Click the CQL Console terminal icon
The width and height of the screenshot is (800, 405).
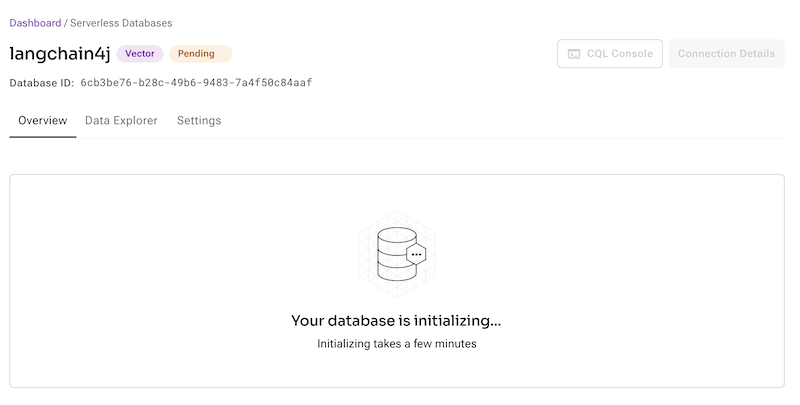(574, 54)
